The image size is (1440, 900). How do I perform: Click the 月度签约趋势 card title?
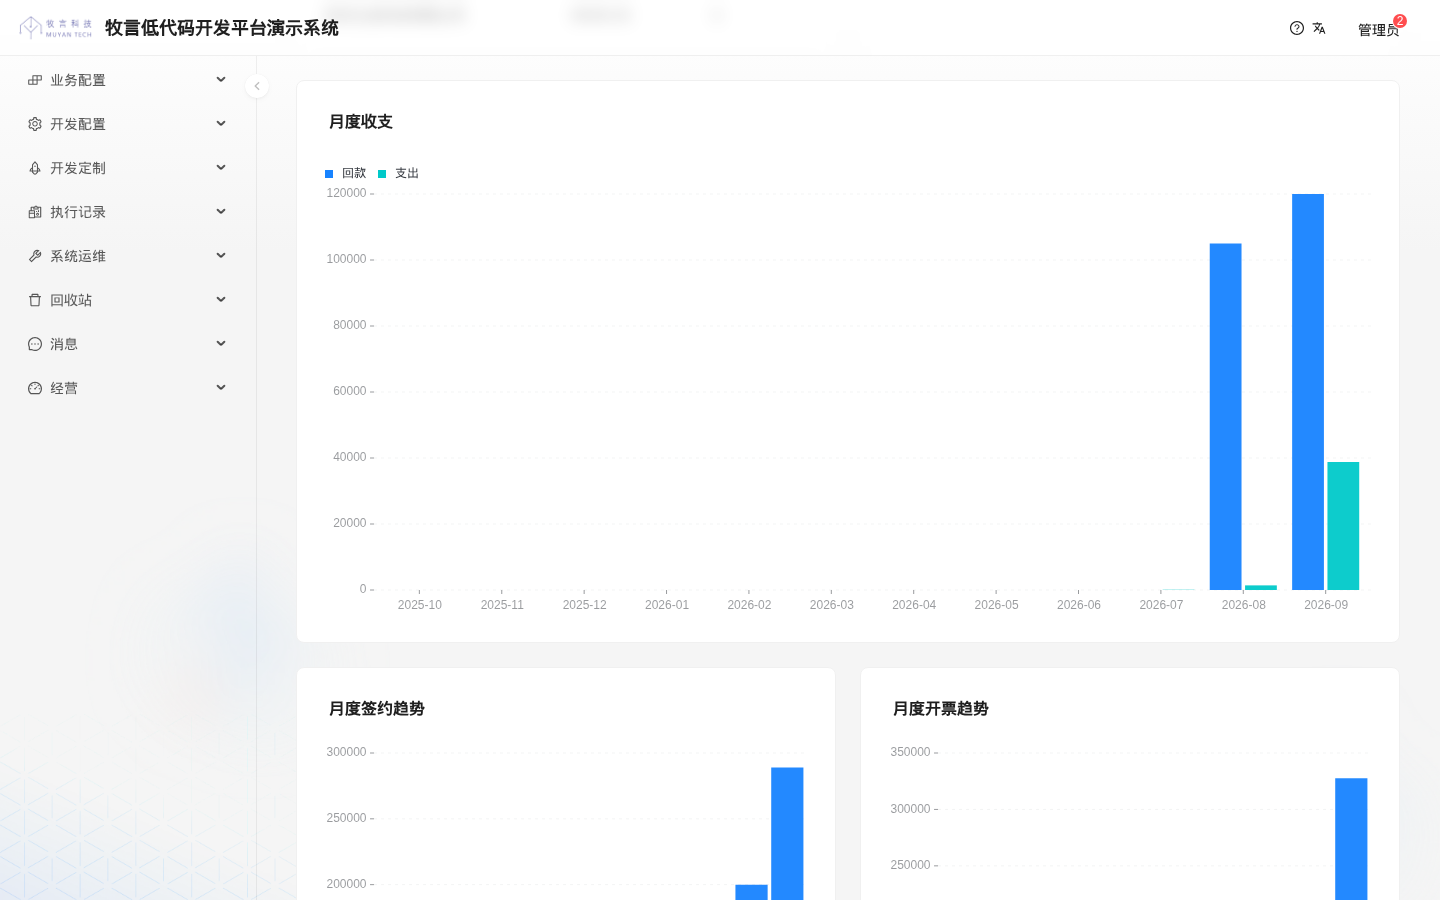tap(377, 709)
